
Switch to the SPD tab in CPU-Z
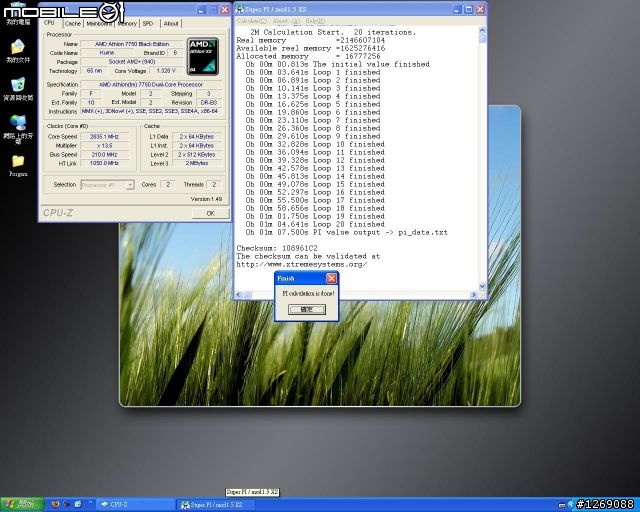148,24
